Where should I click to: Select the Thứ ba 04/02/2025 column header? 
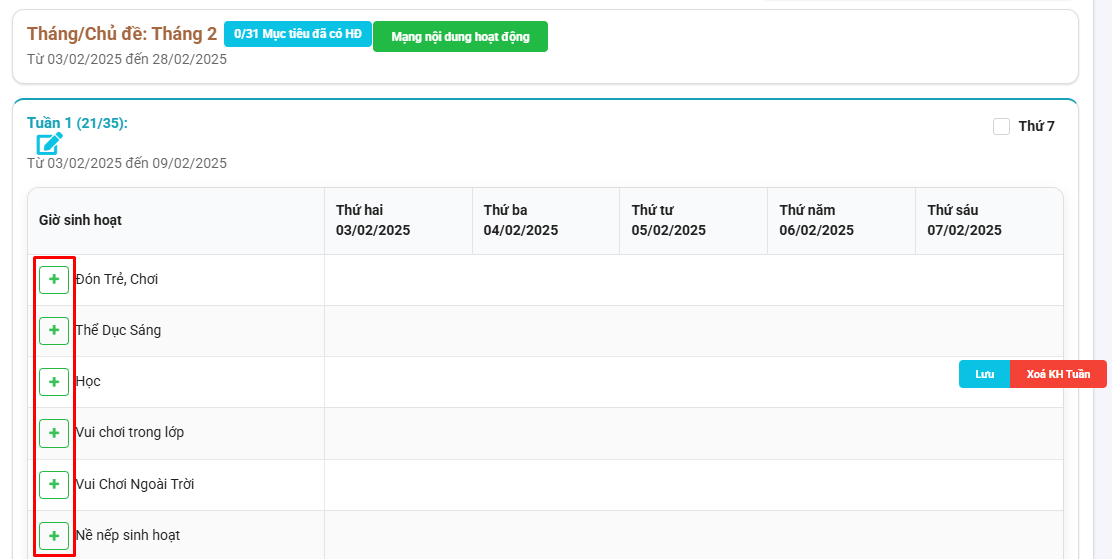[521, 220]
